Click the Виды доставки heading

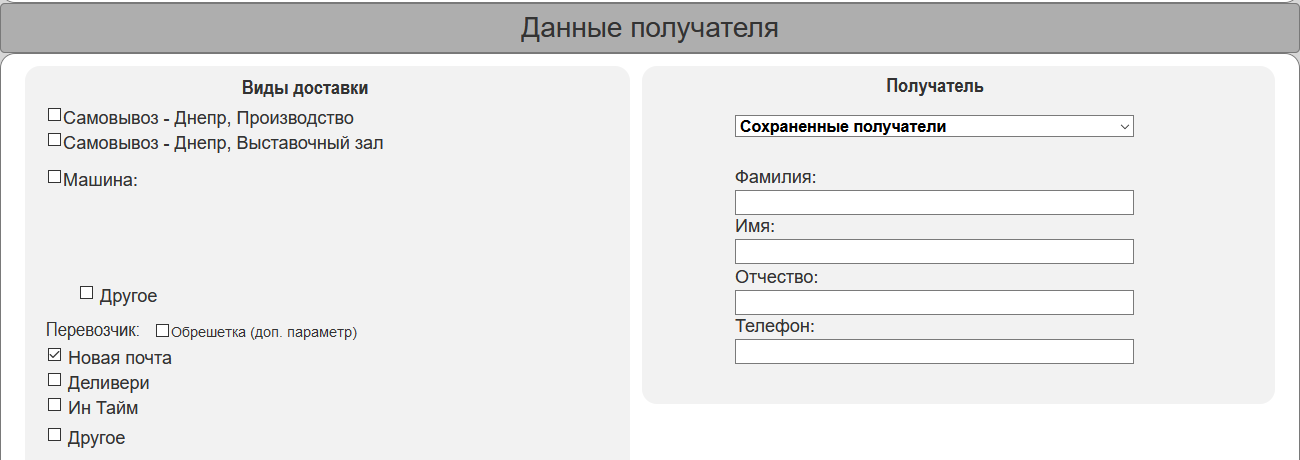pyautogui.click(x=305, y=88)
